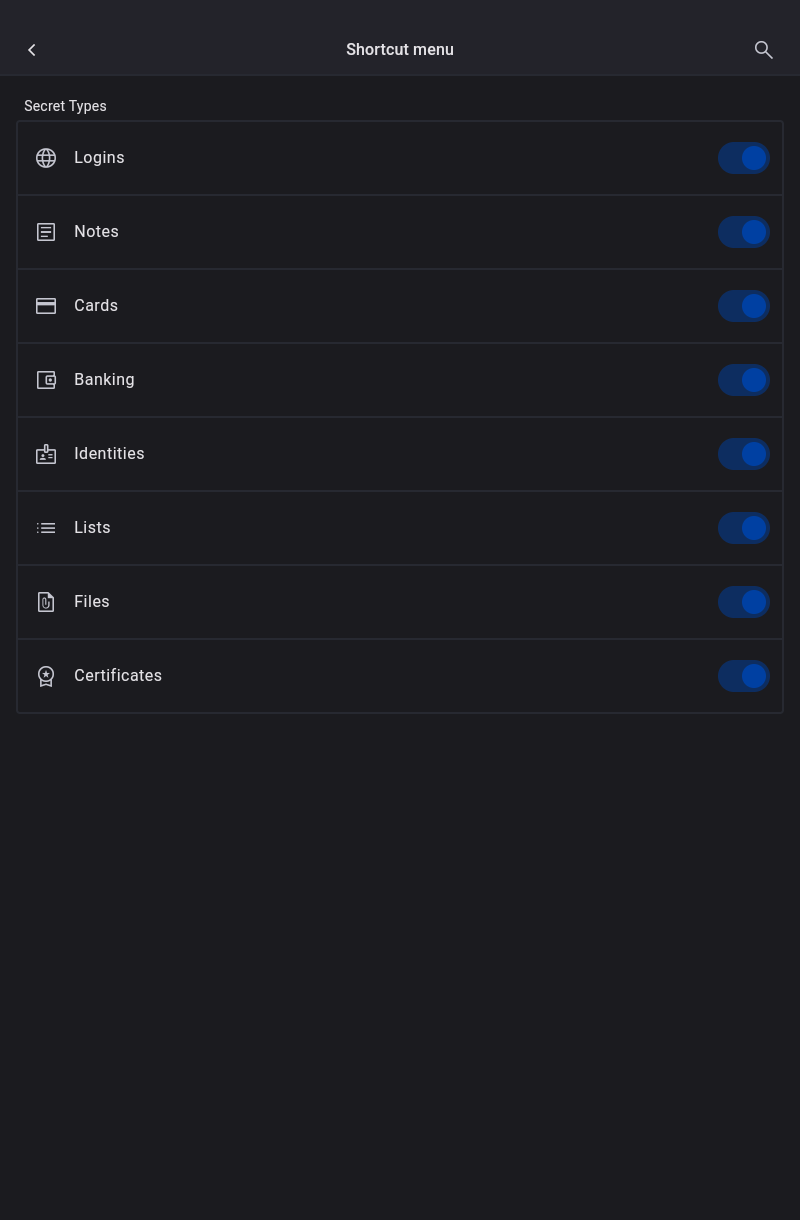Viewport: 800px width, 1220px height.
Task: Select the Certificates label text
Action: [118, 676]
